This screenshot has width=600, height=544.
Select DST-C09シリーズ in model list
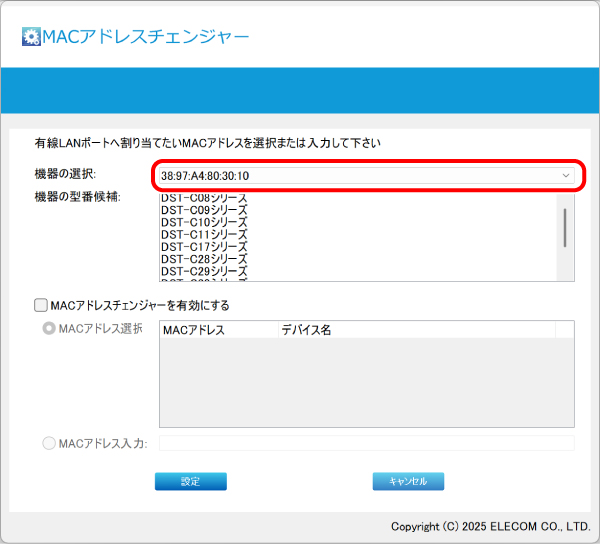(204, 210)
